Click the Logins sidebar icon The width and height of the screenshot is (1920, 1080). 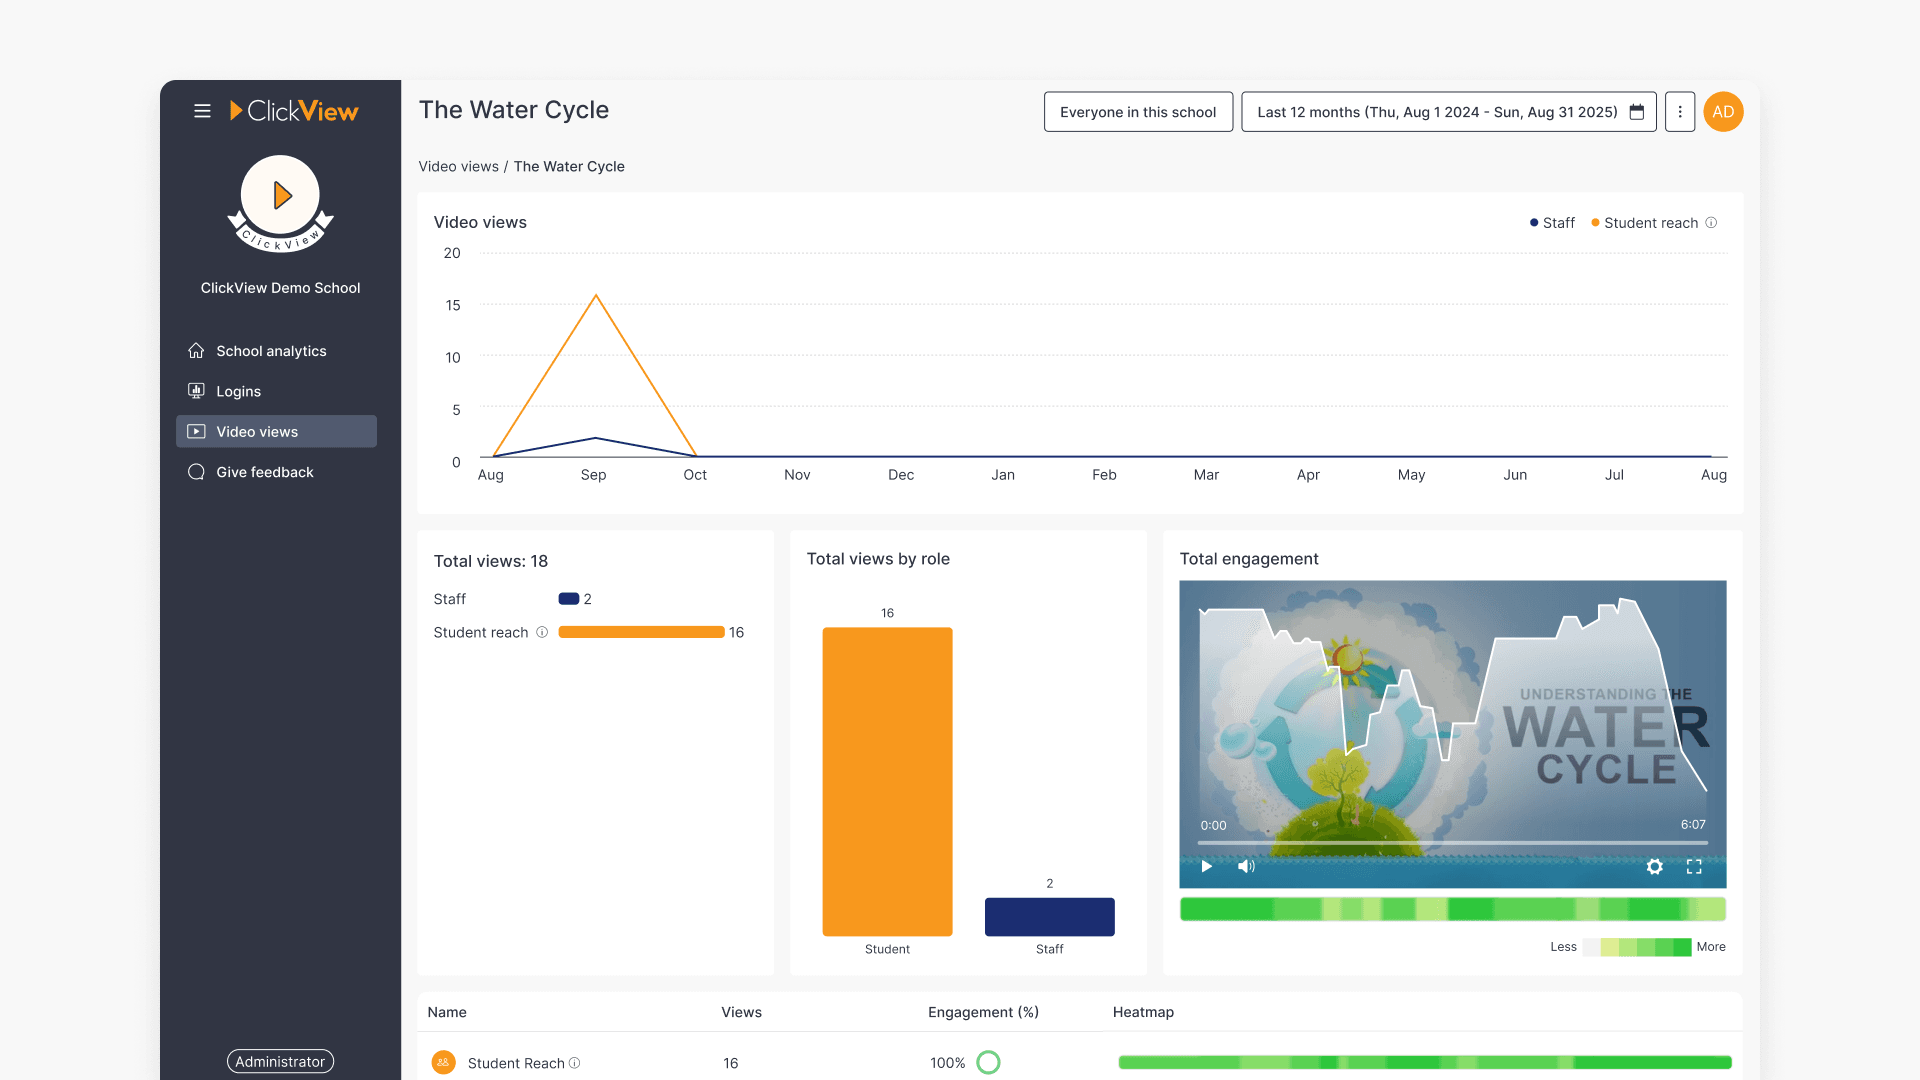pos(196,390)
